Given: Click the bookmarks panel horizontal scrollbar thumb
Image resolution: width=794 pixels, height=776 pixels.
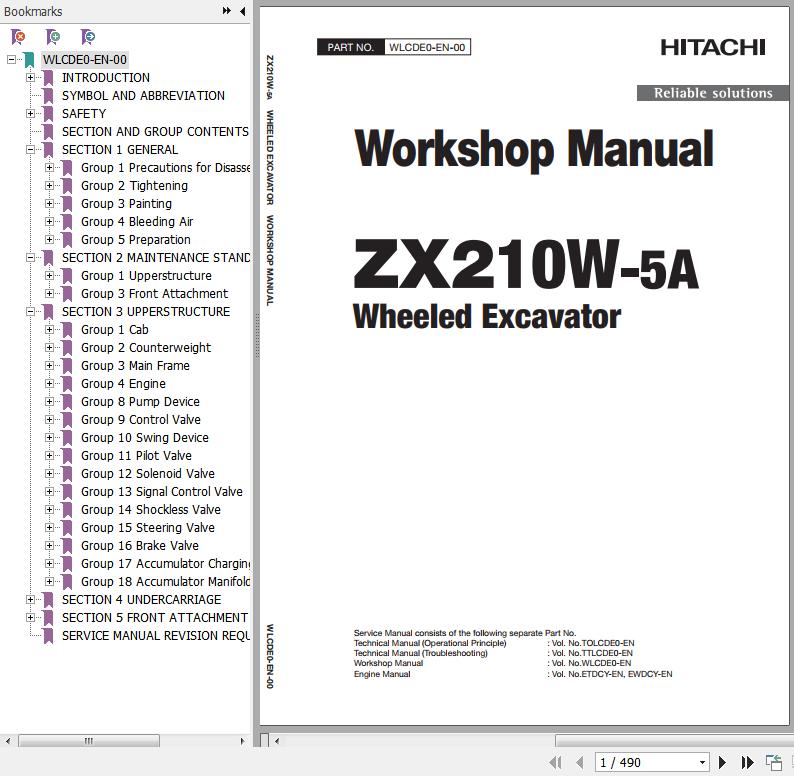Looking at the screenshot, I should (x=89, y=741).
